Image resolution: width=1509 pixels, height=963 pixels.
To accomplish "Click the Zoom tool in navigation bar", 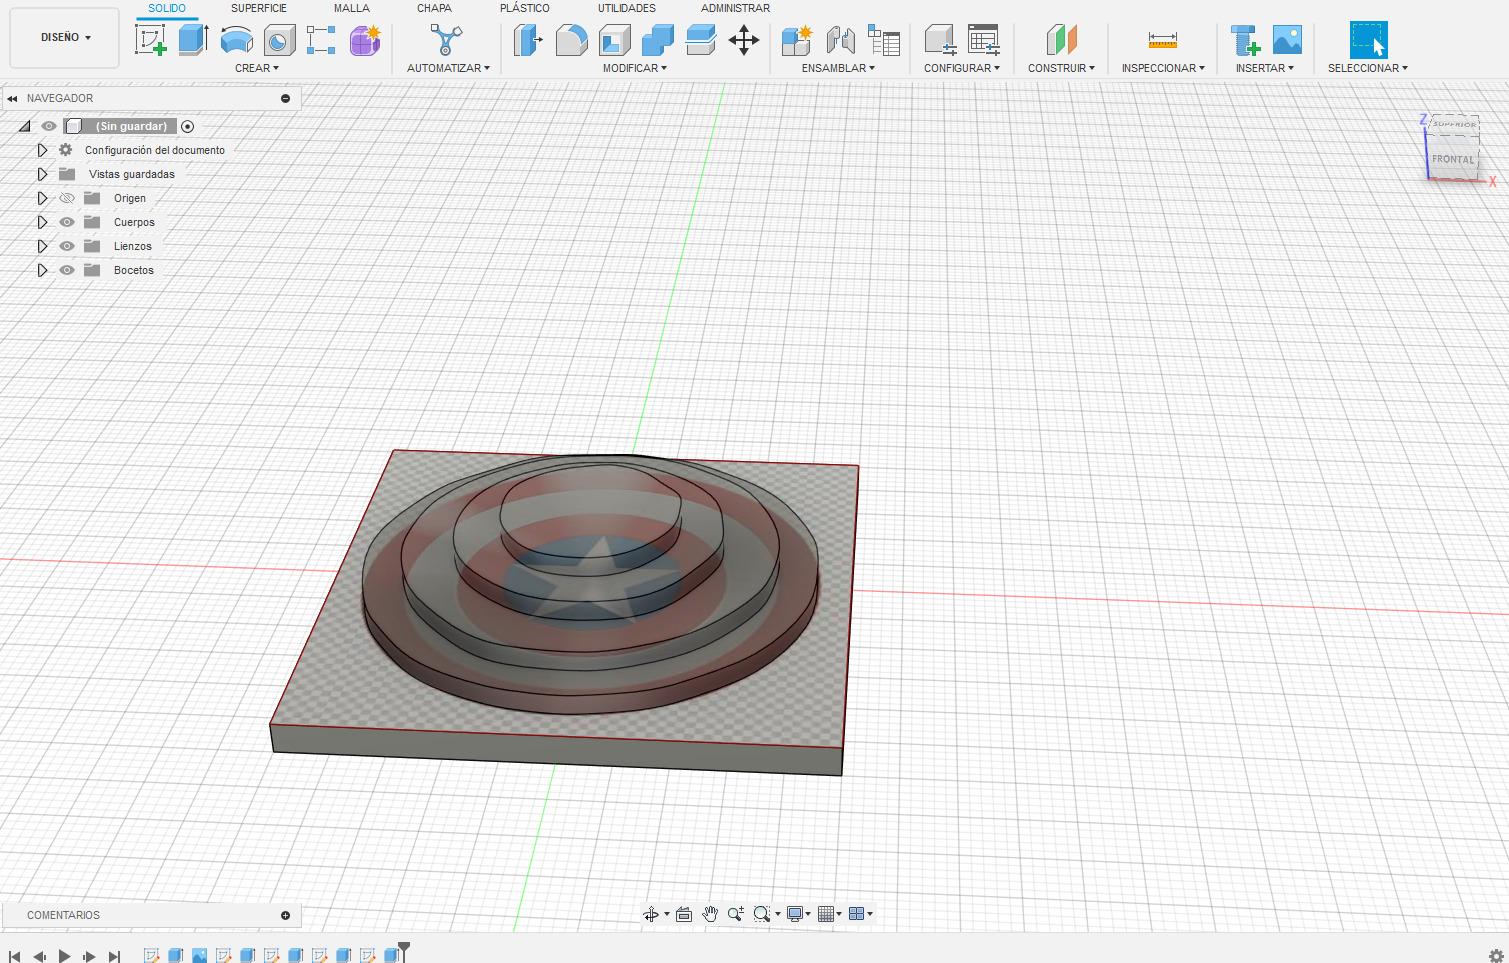I will [736, 914].
